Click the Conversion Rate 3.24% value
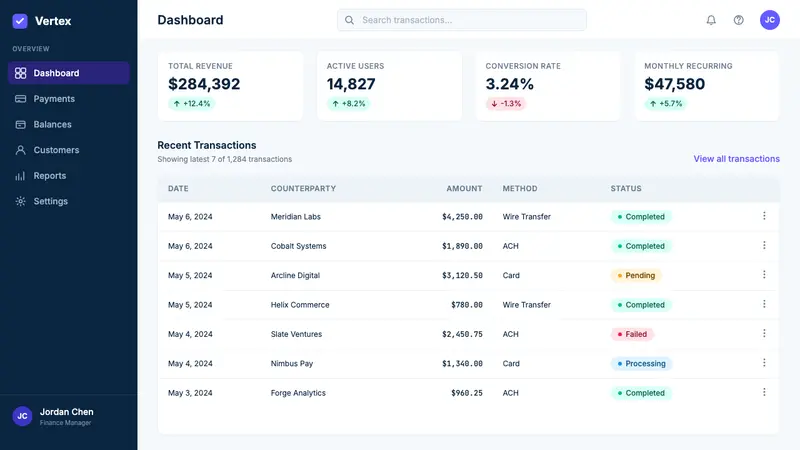This screenshot has height=450, width=800. click(x=510, y=84)
